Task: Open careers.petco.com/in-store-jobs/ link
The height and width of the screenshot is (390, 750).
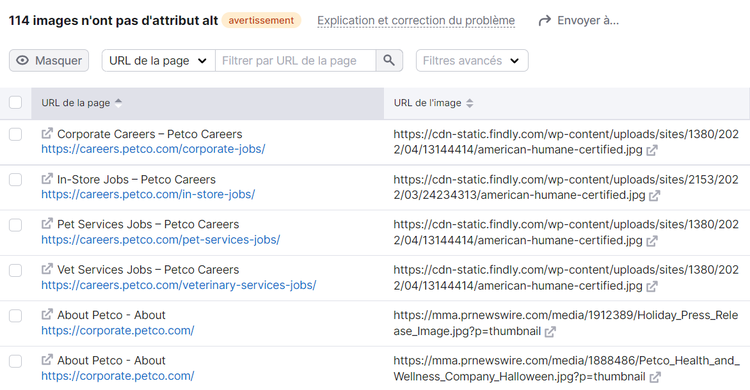Action: (148, 194)
